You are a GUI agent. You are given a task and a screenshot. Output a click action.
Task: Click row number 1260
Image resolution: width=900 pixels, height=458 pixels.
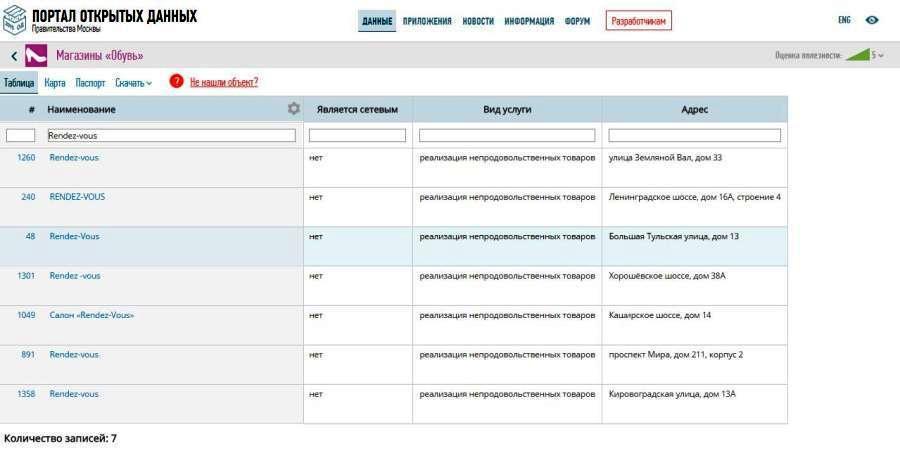pos(26,157)
